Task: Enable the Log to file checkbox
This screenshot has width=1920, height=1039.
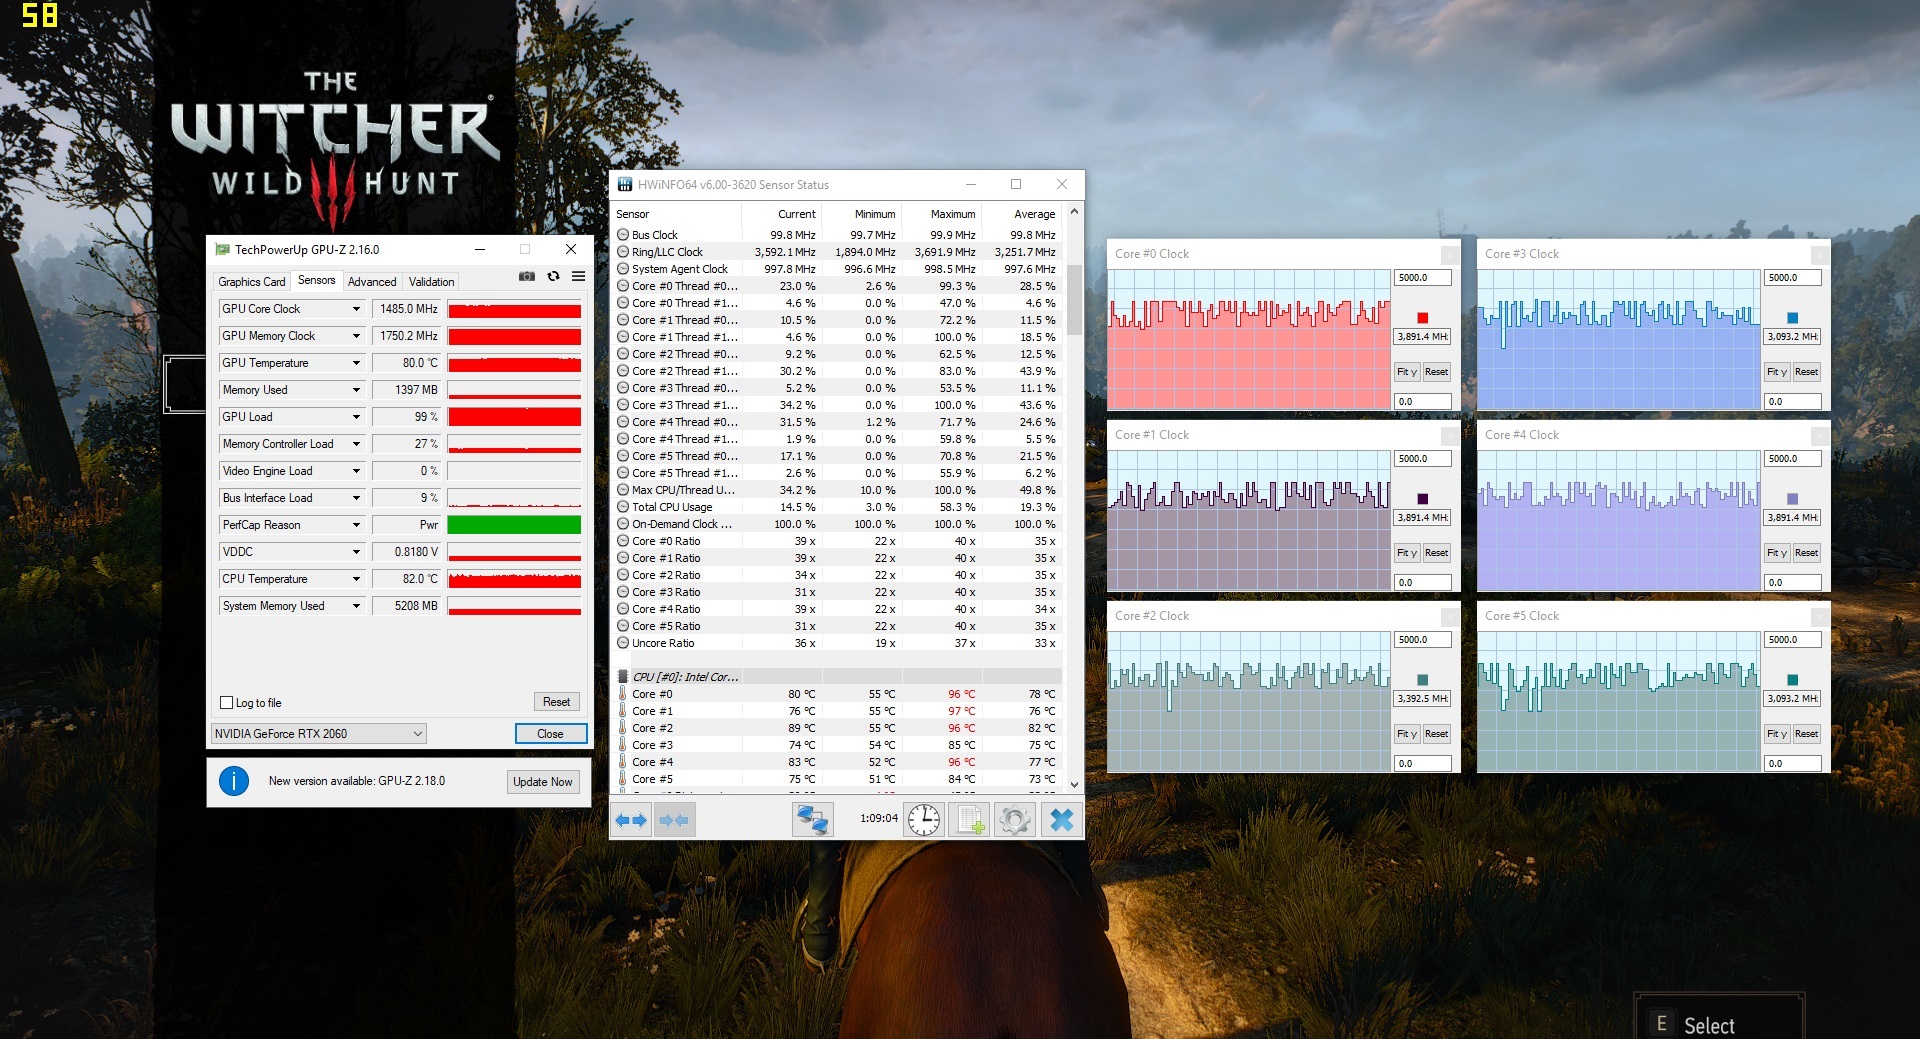Action: click(227, 703)
